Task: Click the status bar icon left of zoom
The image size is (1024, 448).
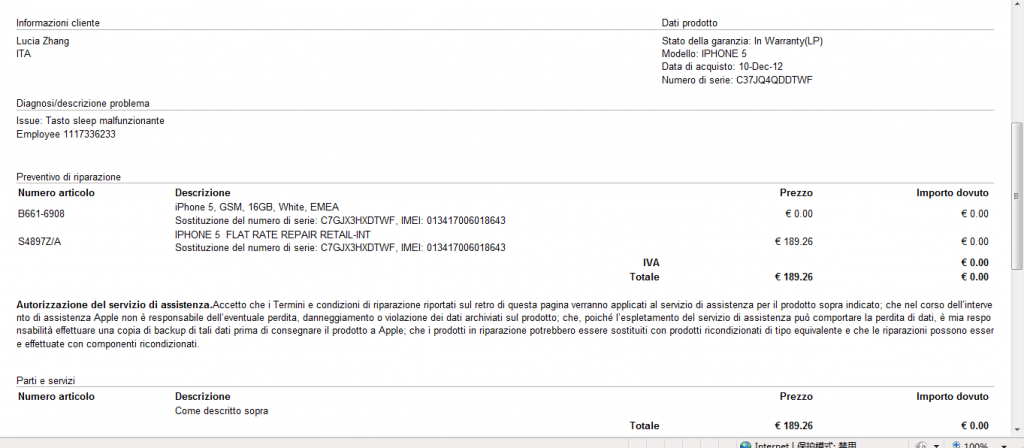Action: (x=922, y=444)
